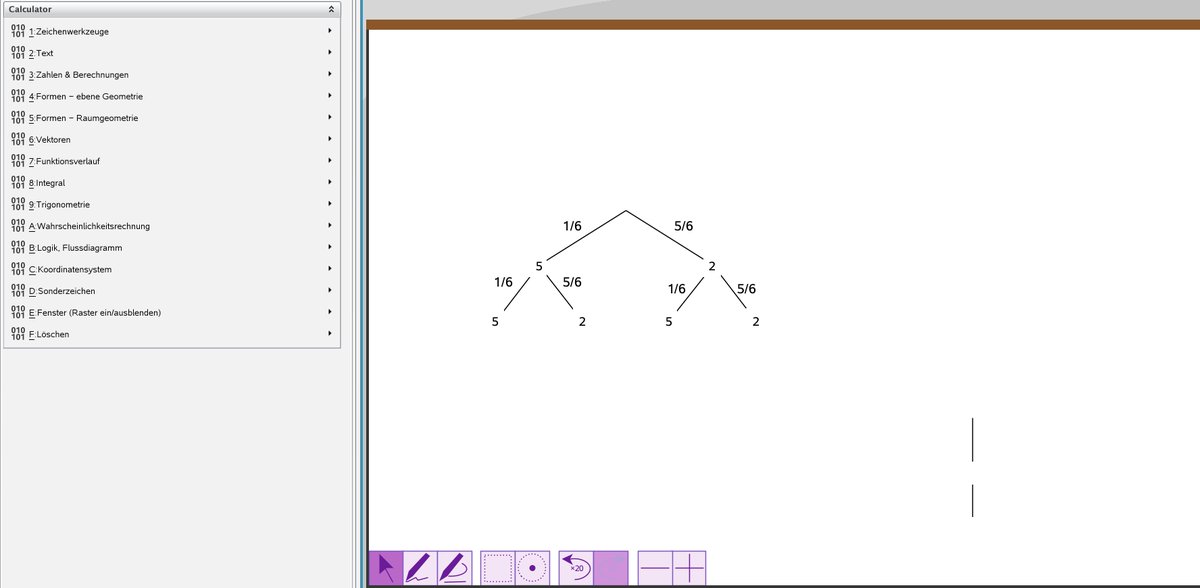The height and width of the screenshot is (588, 1200).
Task: Select the freehand pen tool
Action: (x=420, y=567)
